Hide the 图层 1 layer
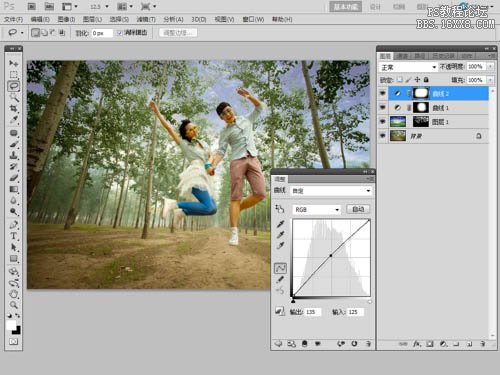This screenshot has width=500, height=375. 383,121
